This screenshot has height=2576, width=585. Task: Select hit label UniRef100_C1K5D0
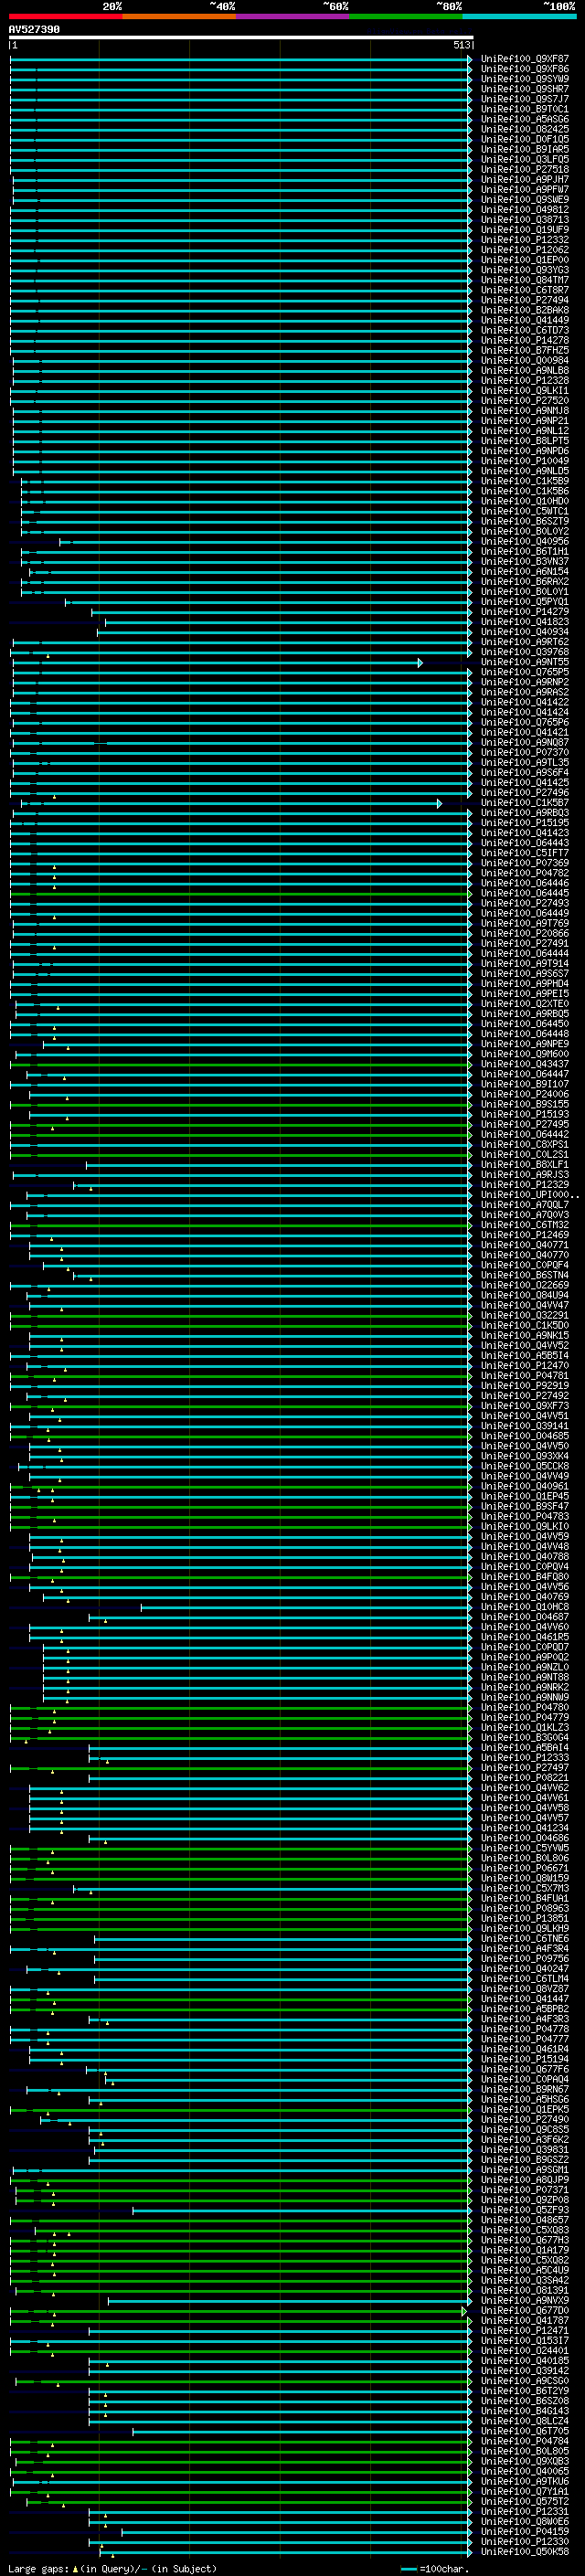525,1326
